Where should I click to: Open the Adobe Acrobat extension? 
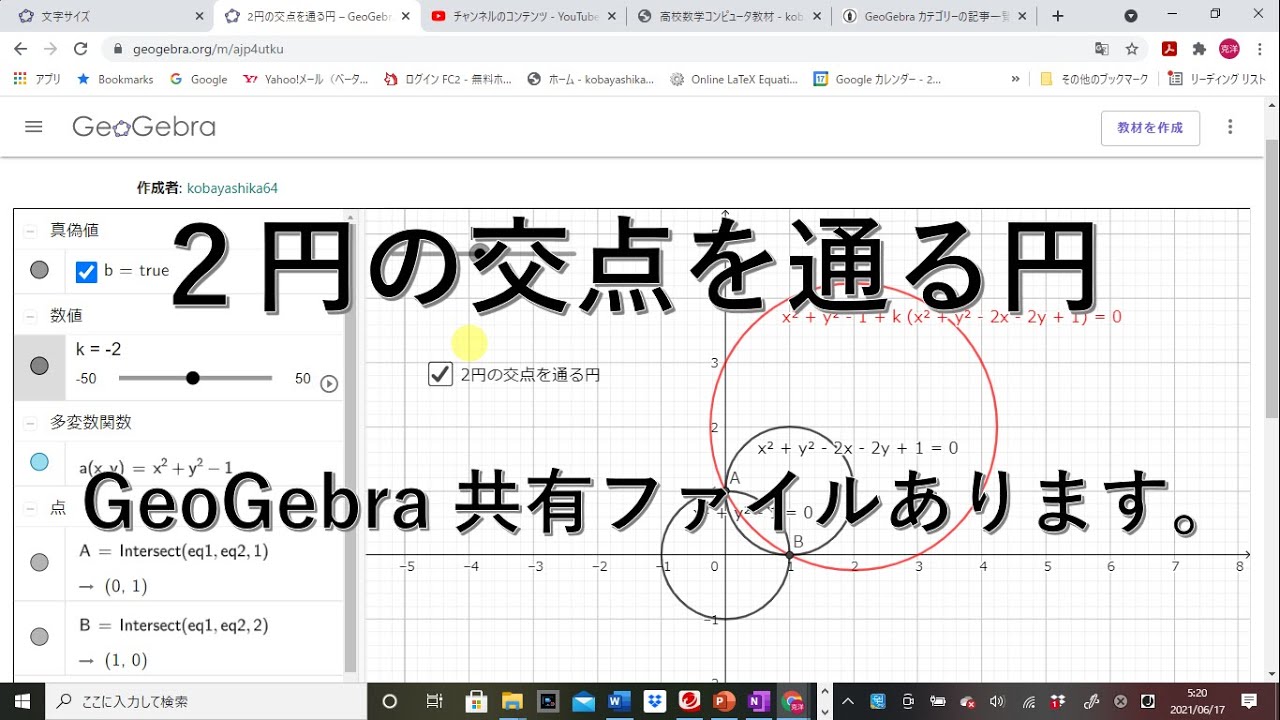click(1169, 49)
